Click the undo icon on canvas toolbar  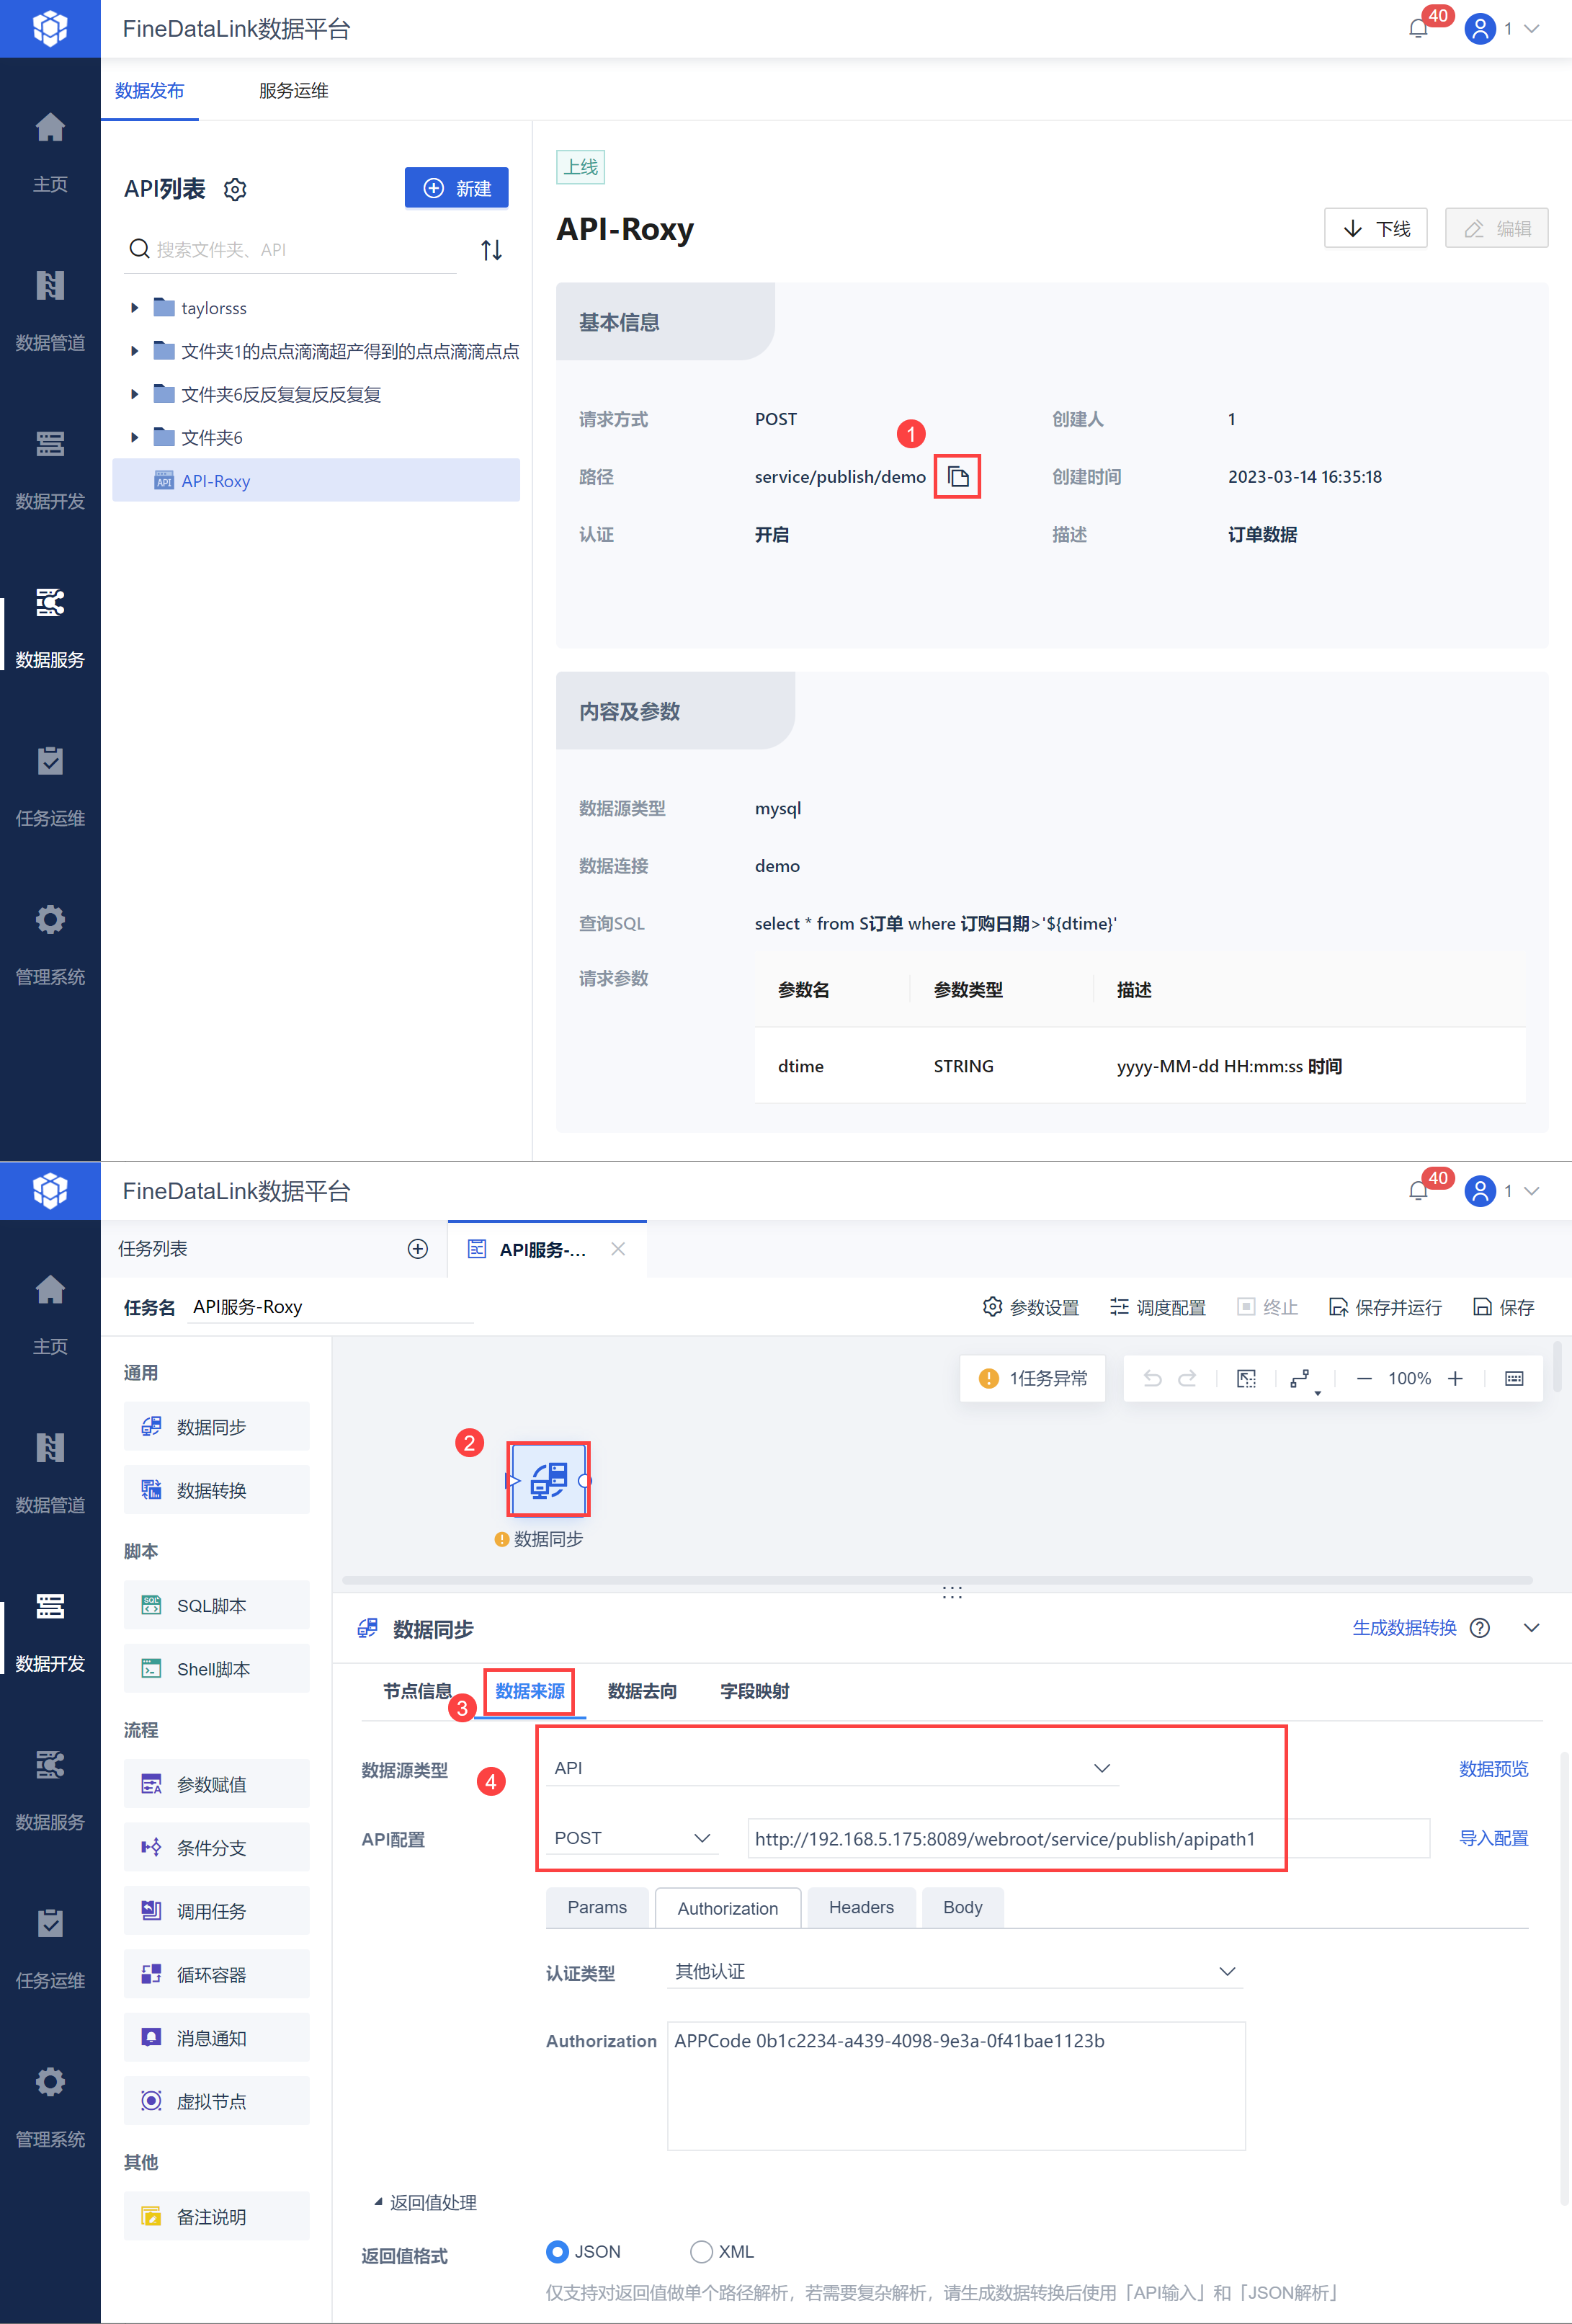tap(1152, 1378)
